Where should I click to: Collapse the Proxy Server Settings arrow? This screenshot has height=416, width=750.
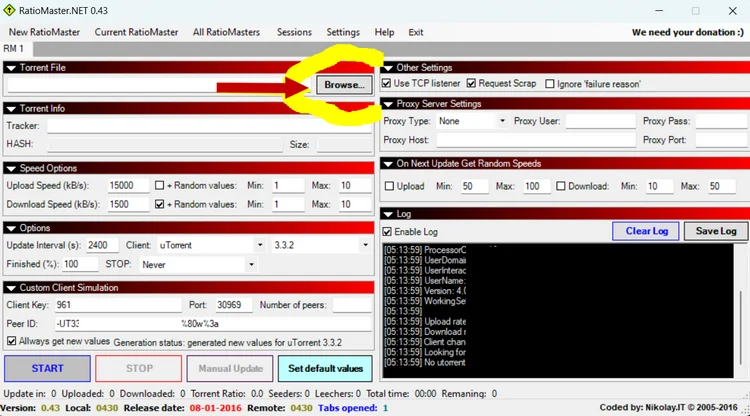pos(388,104)
